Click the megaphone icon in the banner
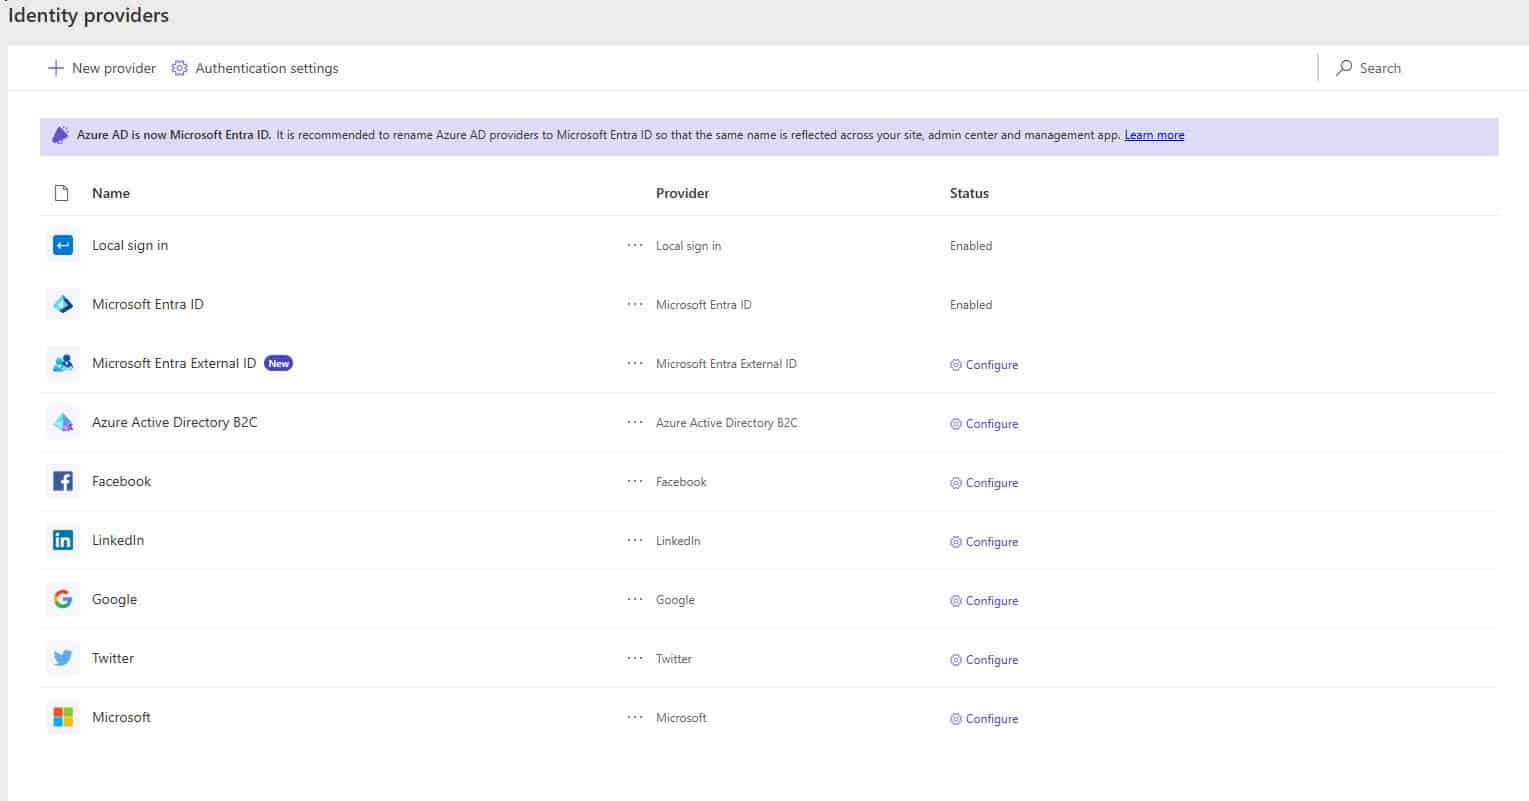 point(61,135)
